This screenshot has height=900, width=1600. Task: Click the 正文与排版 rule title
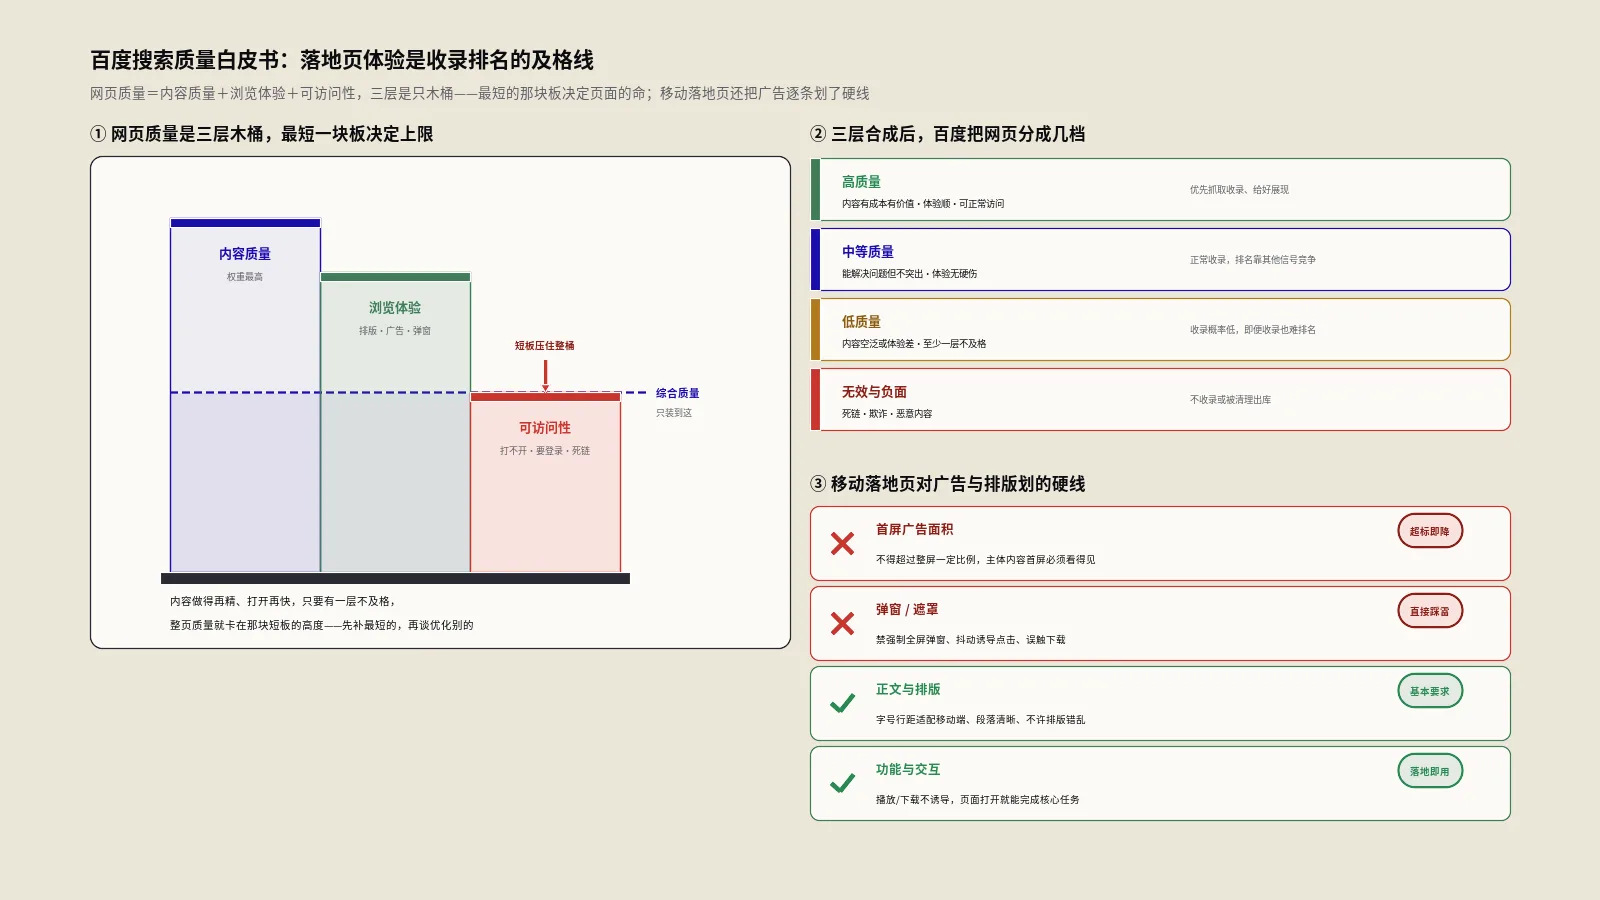[x=908, y=690]
